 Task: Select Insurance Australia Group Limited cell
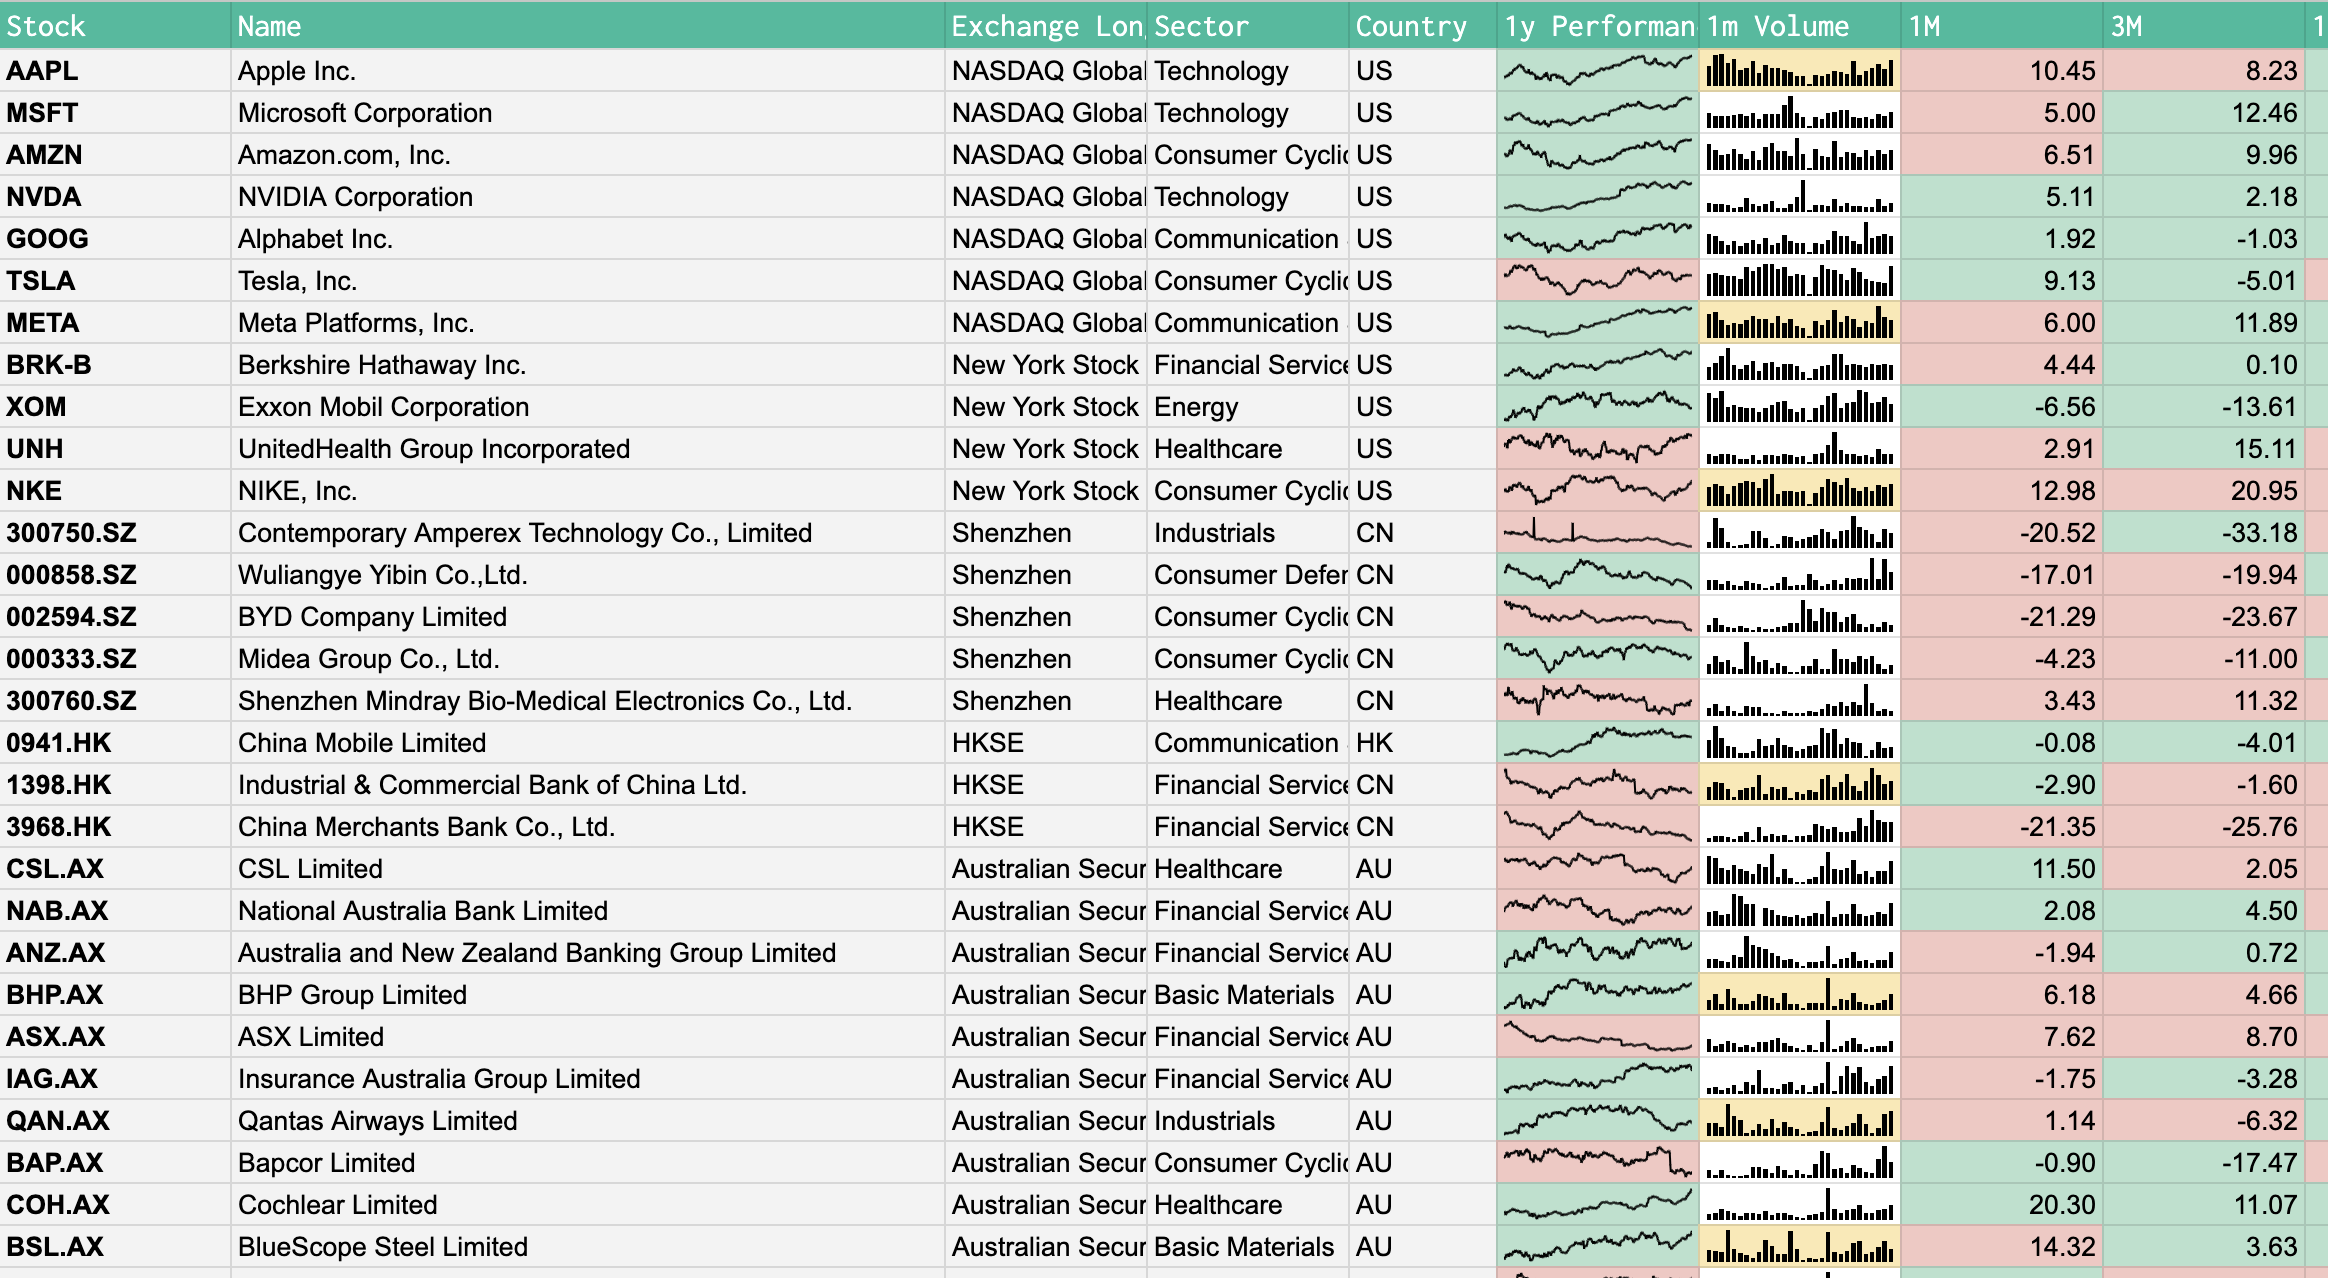588,1079
